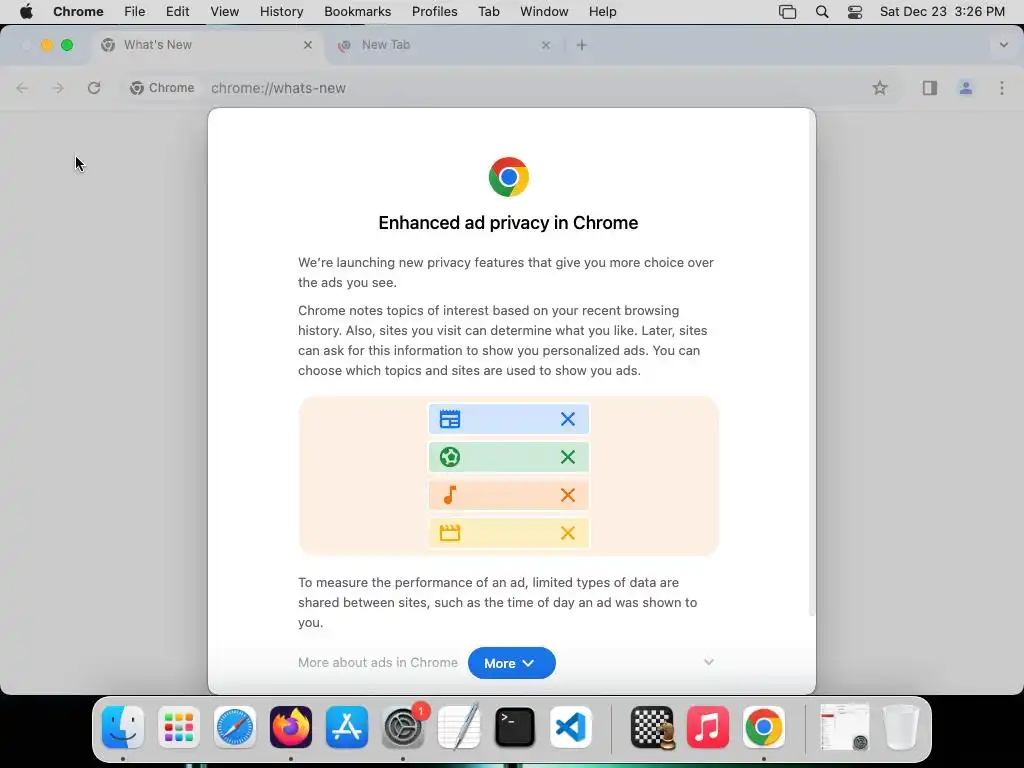Click the More button in the dialog
The height and width of the screenshot is (768, 1024).
tap(511, 663)
